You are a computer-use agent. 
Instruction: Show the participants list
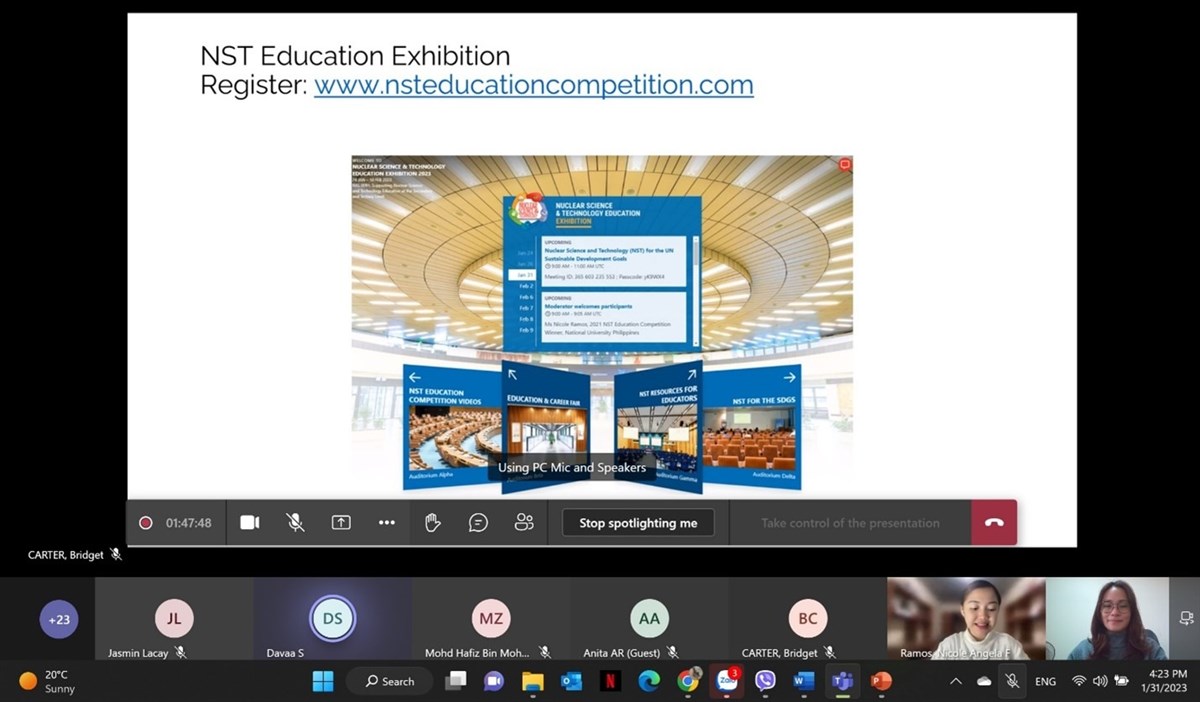pyautogui.click(x=524, y=523)
